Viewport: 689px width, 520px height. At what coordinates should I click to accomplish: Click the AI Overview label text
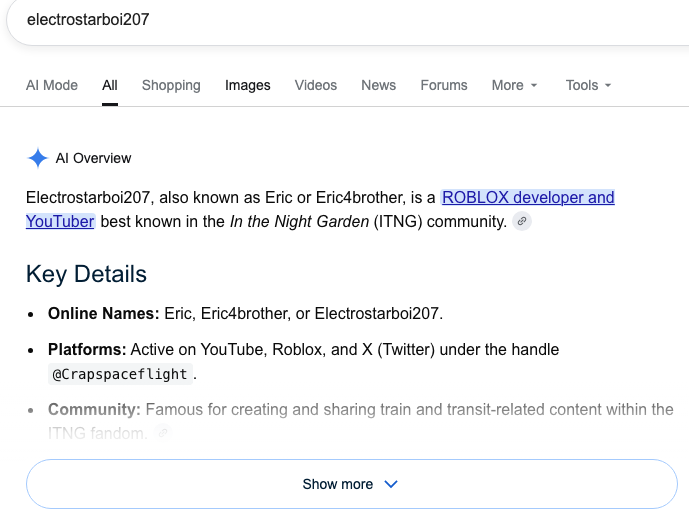pyautogui.click(x=93, y=158)
